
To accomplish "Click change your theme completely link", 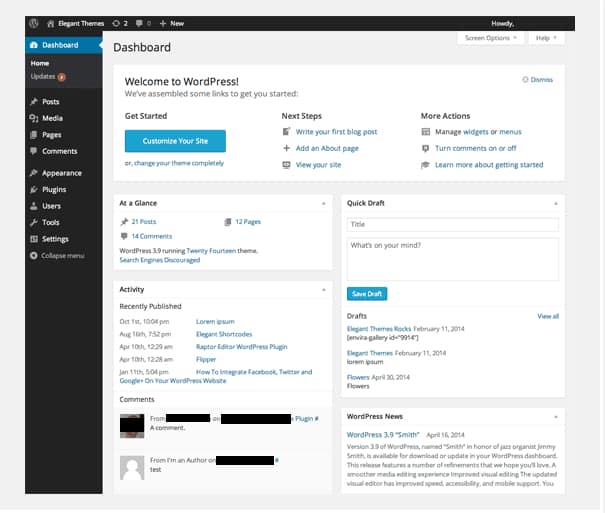I will [x=179, y=163].
